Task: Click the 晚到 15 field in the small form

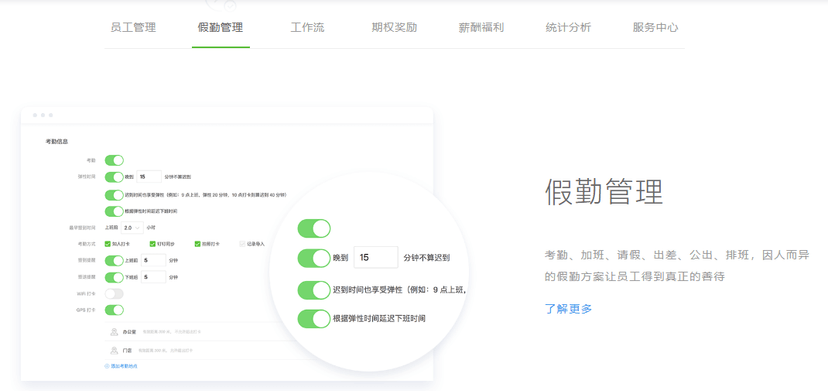Action: [149, 176]
